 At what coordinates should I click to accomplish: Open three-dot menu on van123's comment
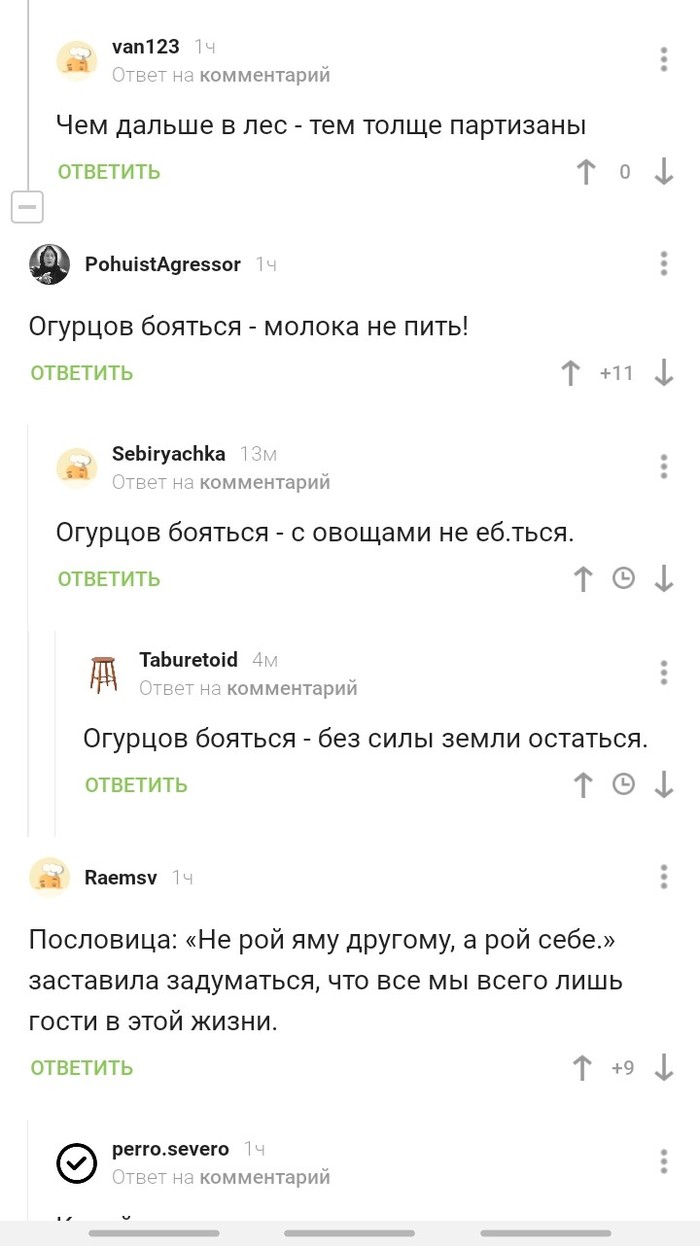(664, 59)
